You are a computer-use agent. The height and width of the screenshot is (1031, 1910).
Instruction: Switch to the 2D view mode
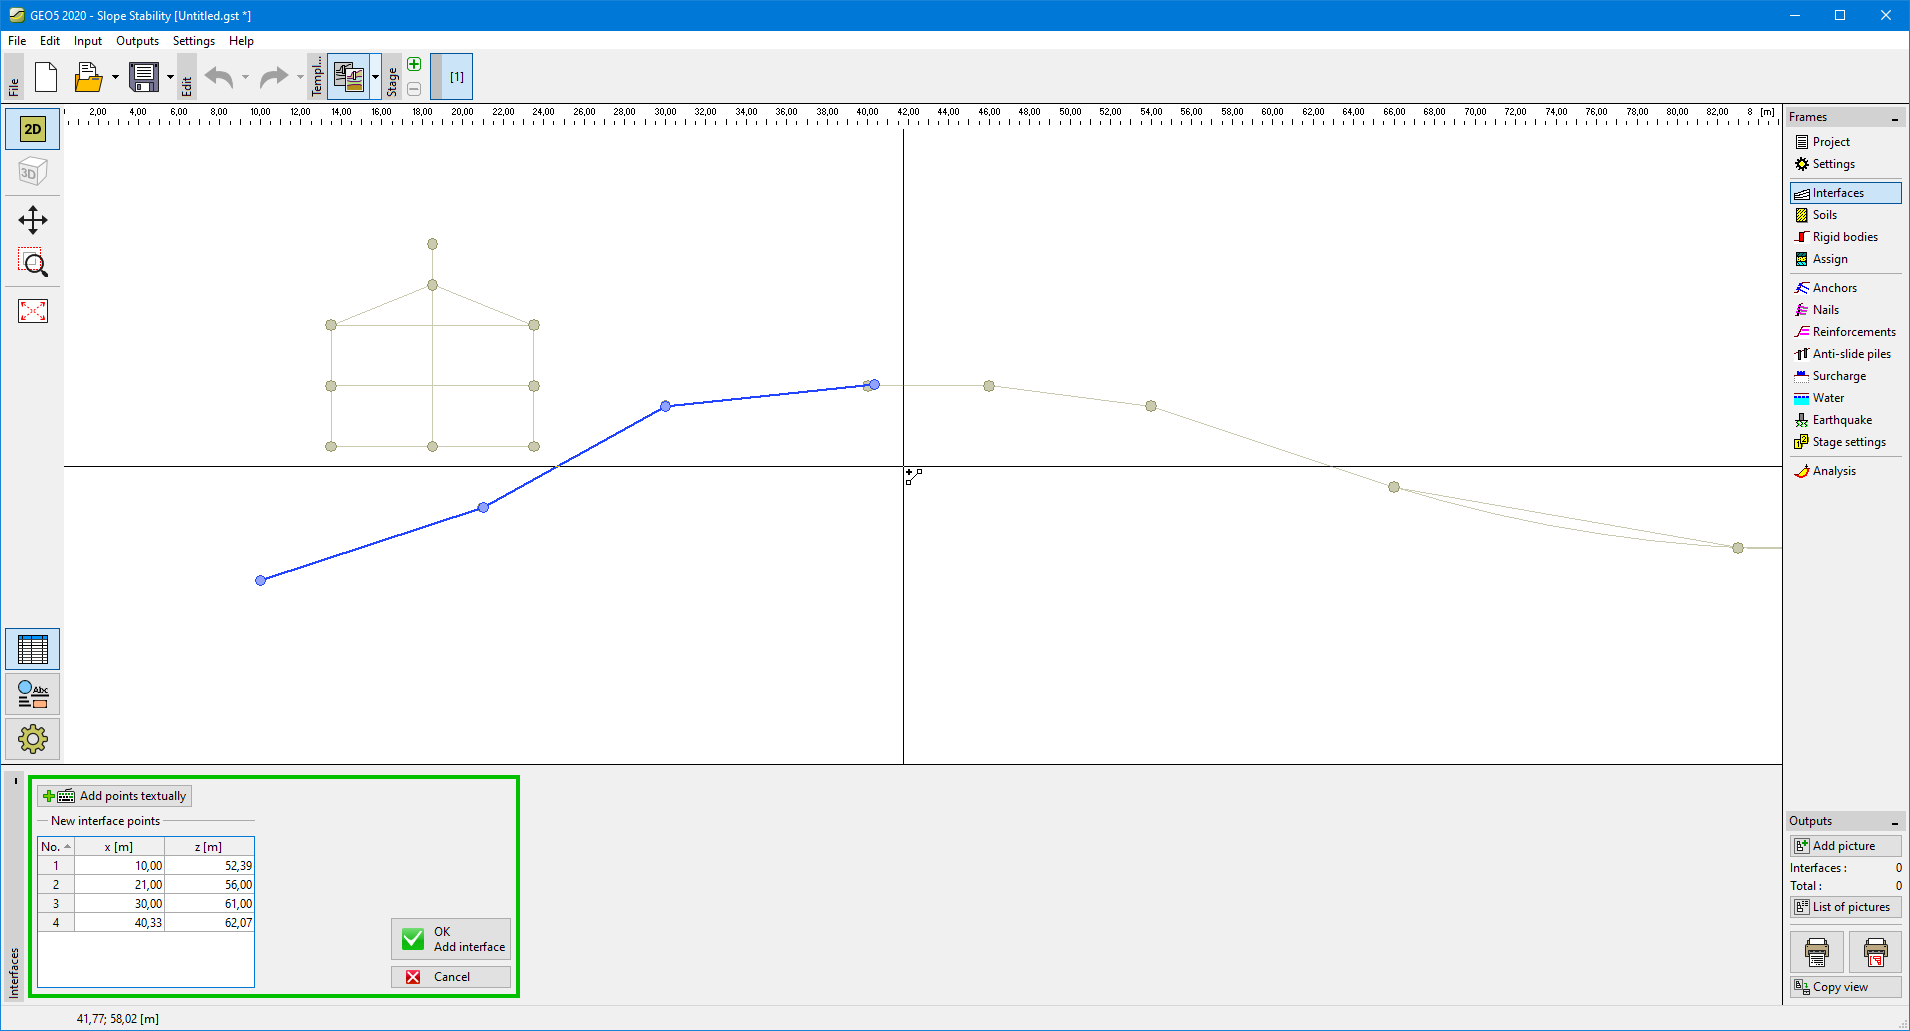coord(32,129)
